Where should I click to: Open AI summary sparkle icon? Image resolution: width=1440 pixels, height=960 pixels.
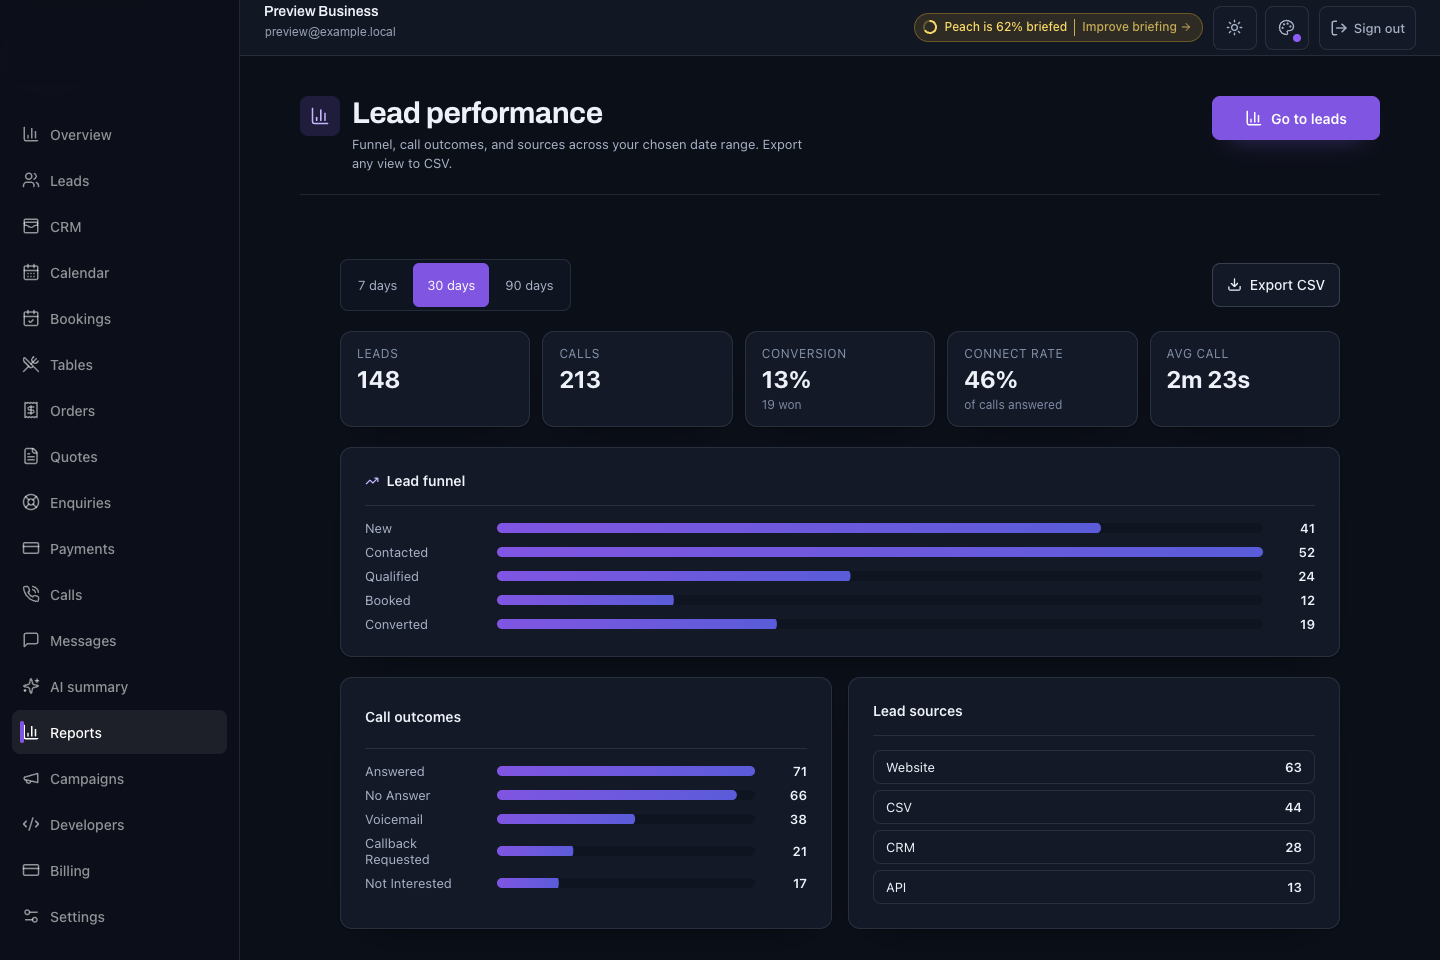click(31, 686)
